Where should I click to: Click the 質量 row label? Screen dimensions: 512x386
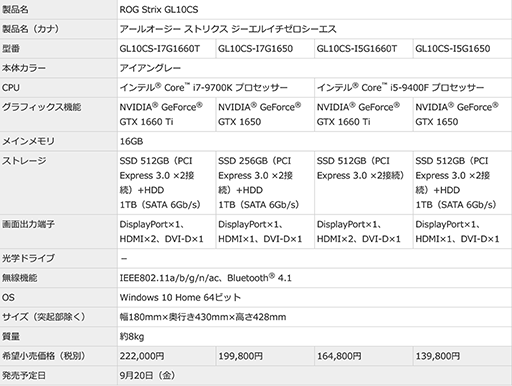(x=11, y=336)
